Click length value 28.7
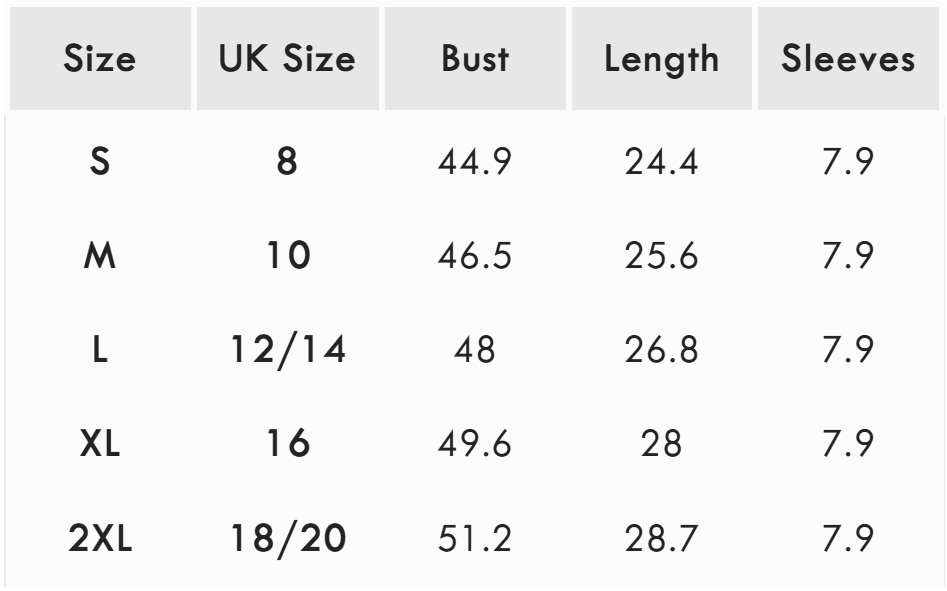947x591 pixels. (661, 540)
